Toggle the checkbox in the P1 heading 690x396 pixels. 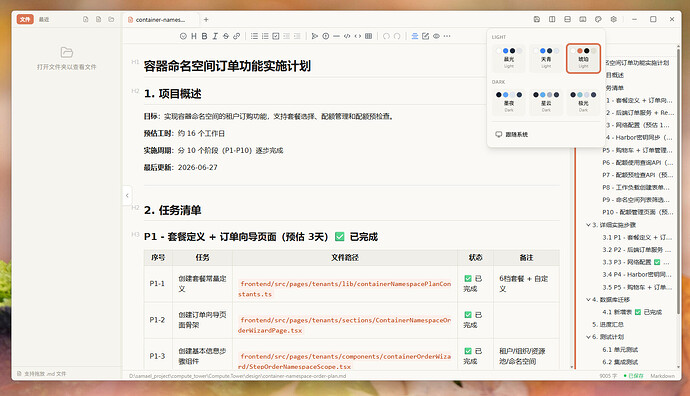tap(339, 237)
